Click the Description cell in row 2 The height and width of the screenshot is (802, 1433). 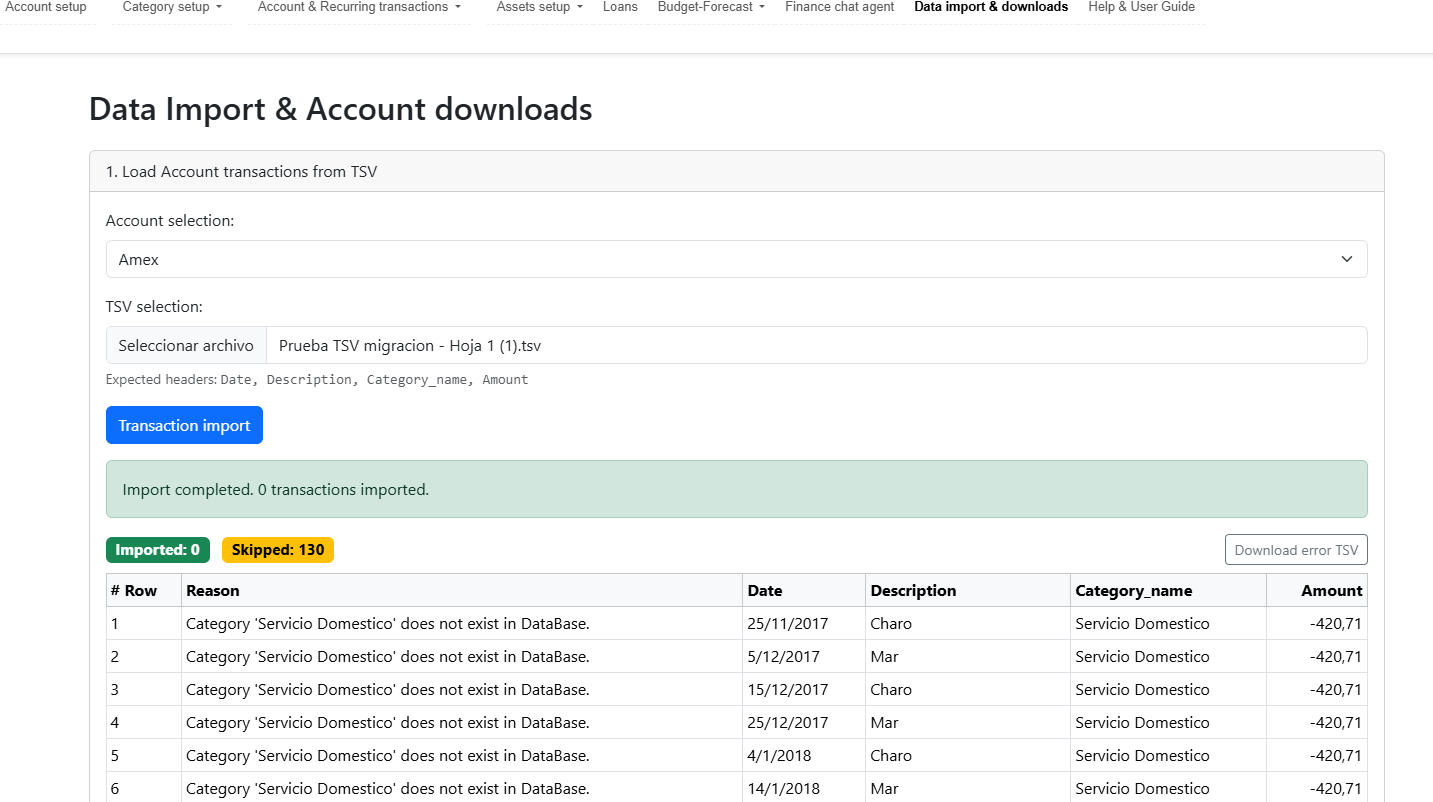[968, 656]
